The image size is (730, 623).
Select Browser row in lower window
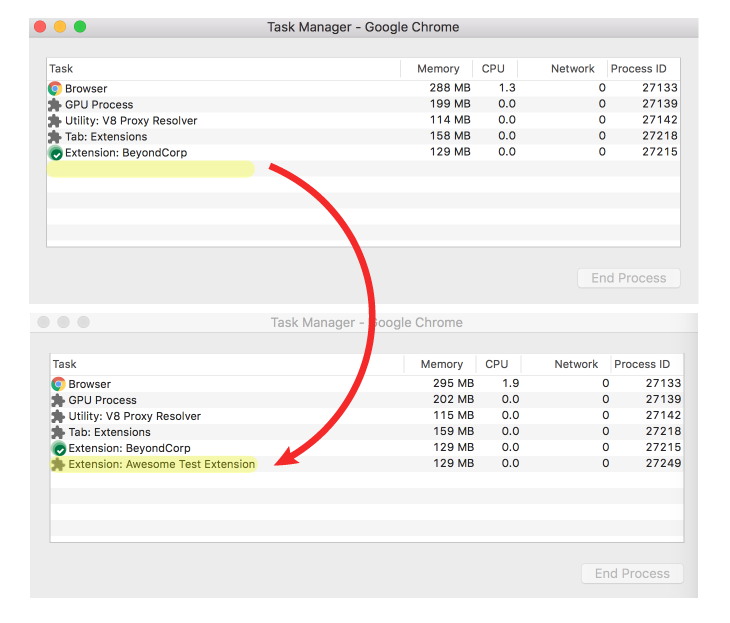pyautogui.click(x=366, y=384)
